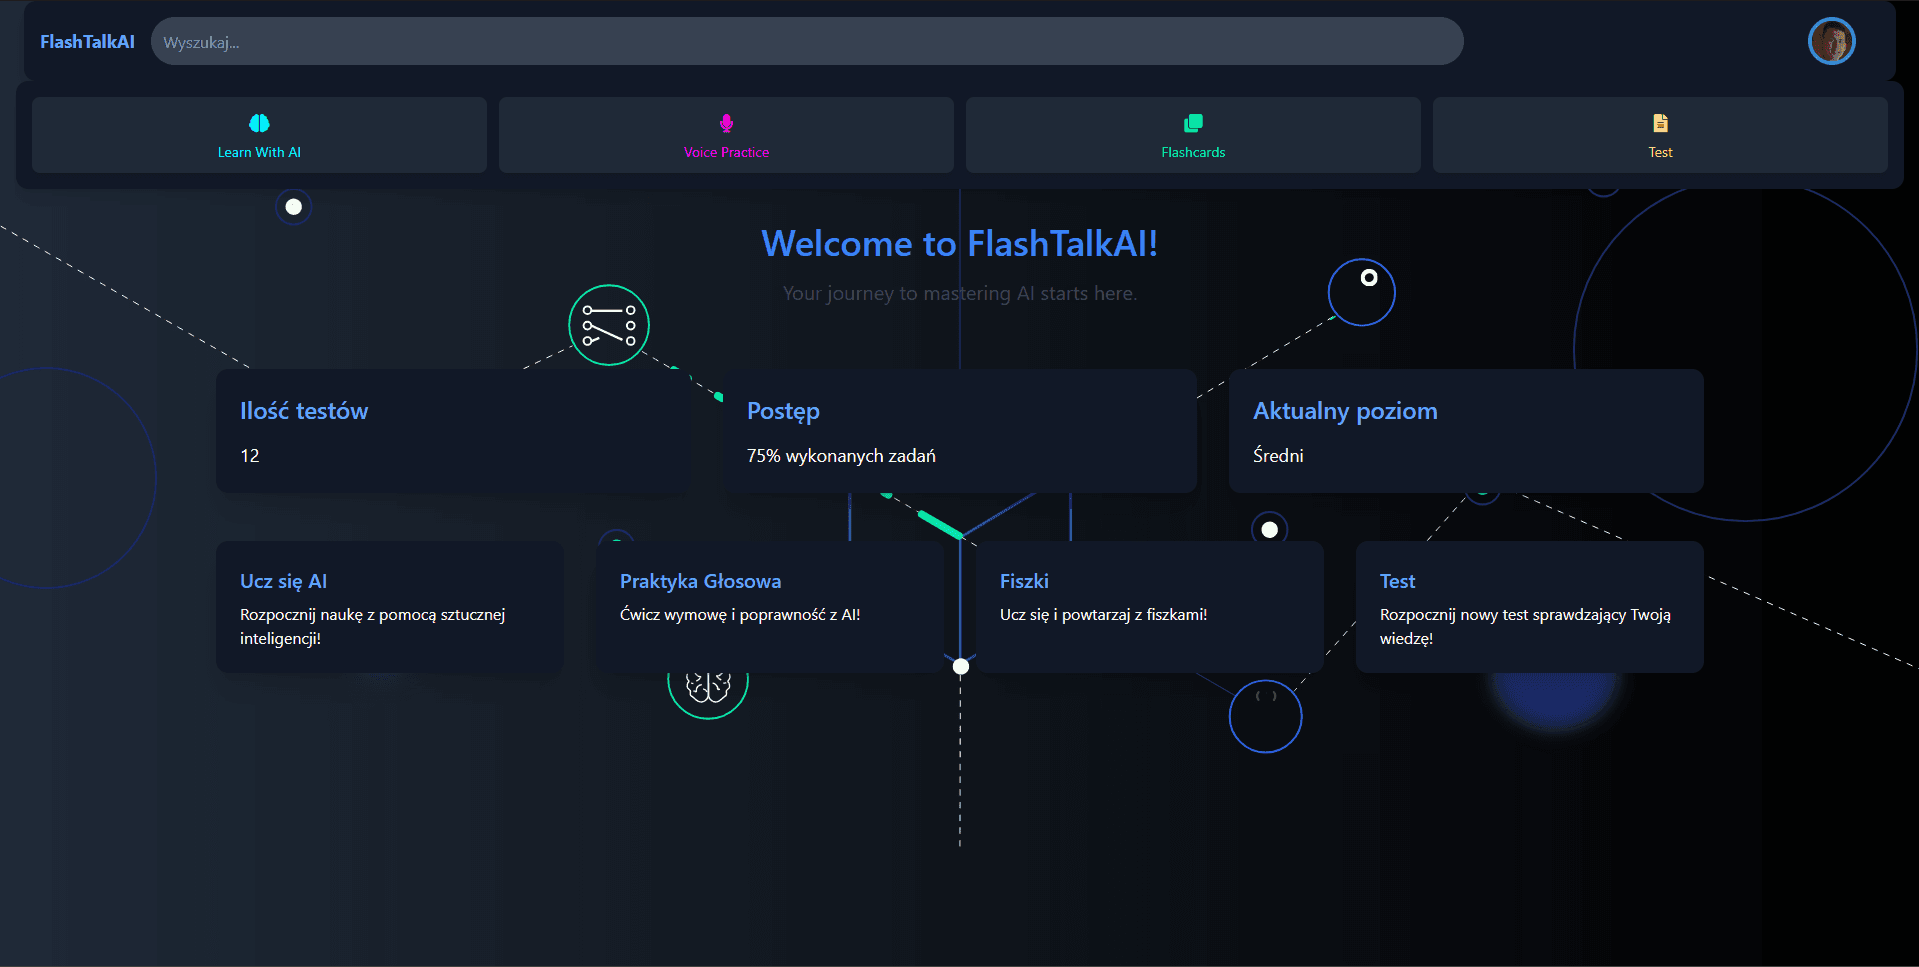The image size is (1919, 967).
Task: Click the FlashTalkAI logo
Action: [x=87, y=41]
